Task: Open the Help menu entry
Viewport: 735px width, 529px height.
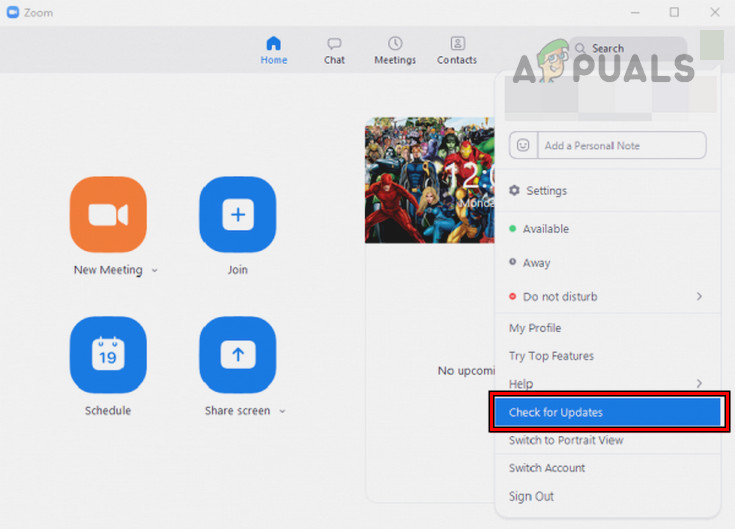Action: [608, 384]
